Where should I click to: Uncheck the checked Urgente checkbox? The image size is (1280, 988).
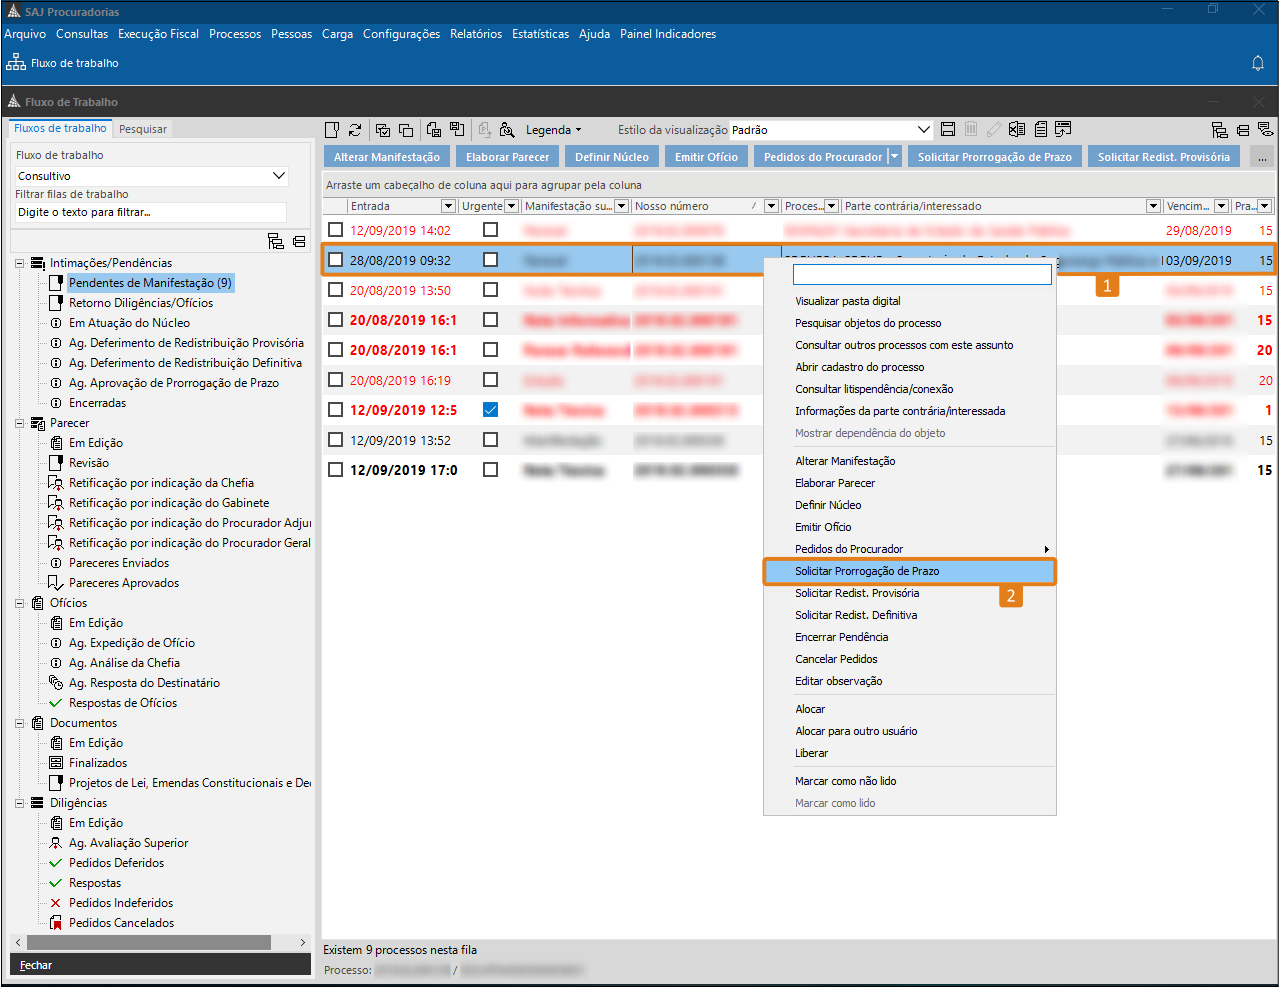click(x=490, y=410)
